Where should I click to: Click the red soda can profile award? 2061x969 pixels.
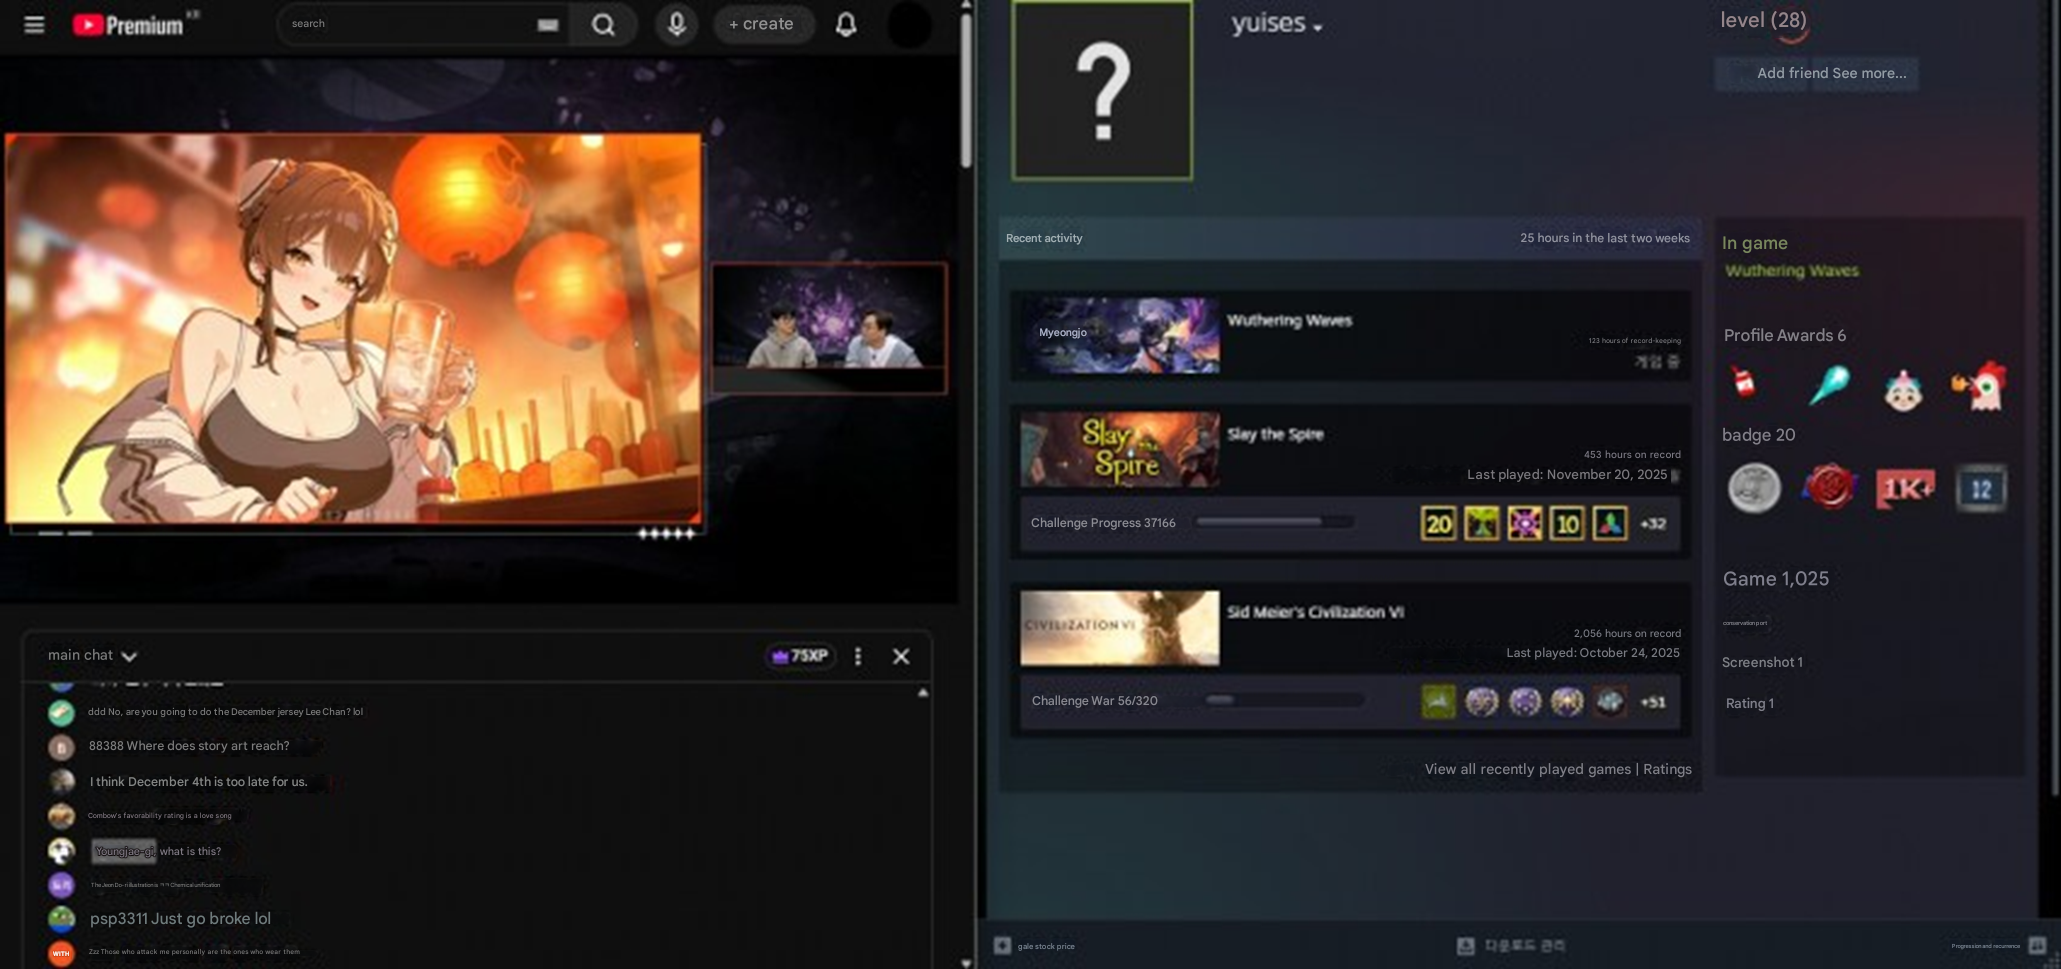tap(1745, 383)
